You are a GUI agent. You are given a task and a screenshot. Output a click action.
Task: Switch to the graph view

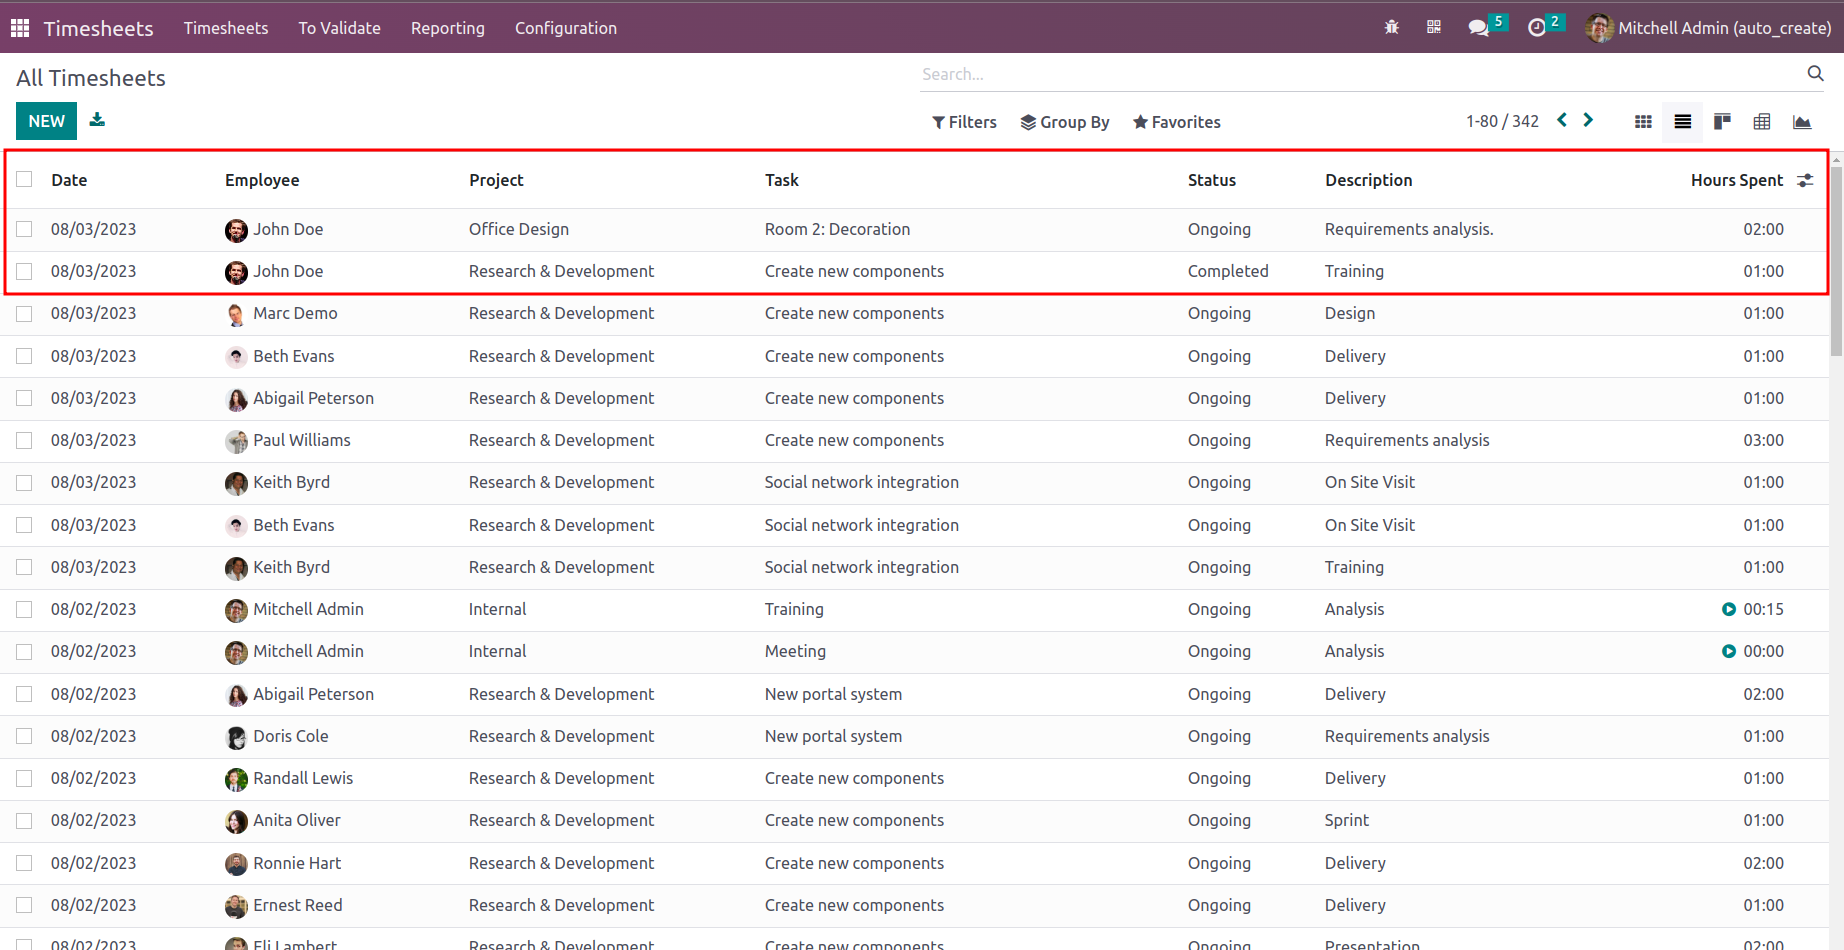pyautogui.click(x=1802, y=122)
